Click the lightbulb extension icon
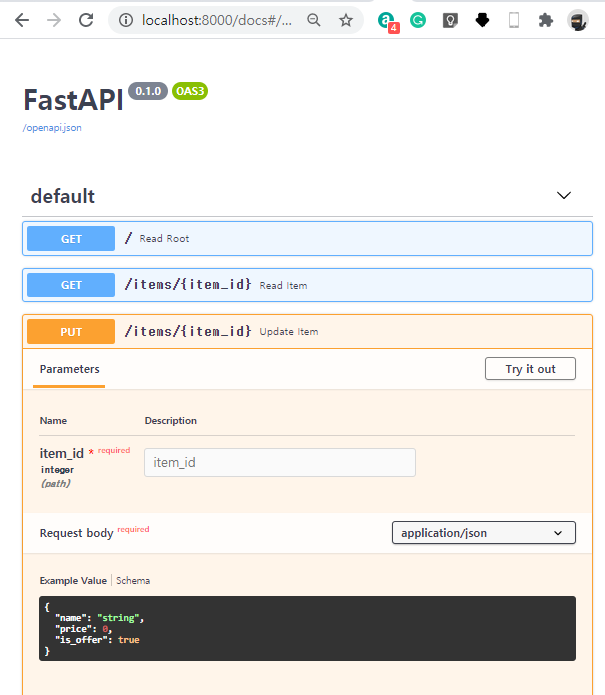This screenshot has width=605, height=695. [450, 20]
